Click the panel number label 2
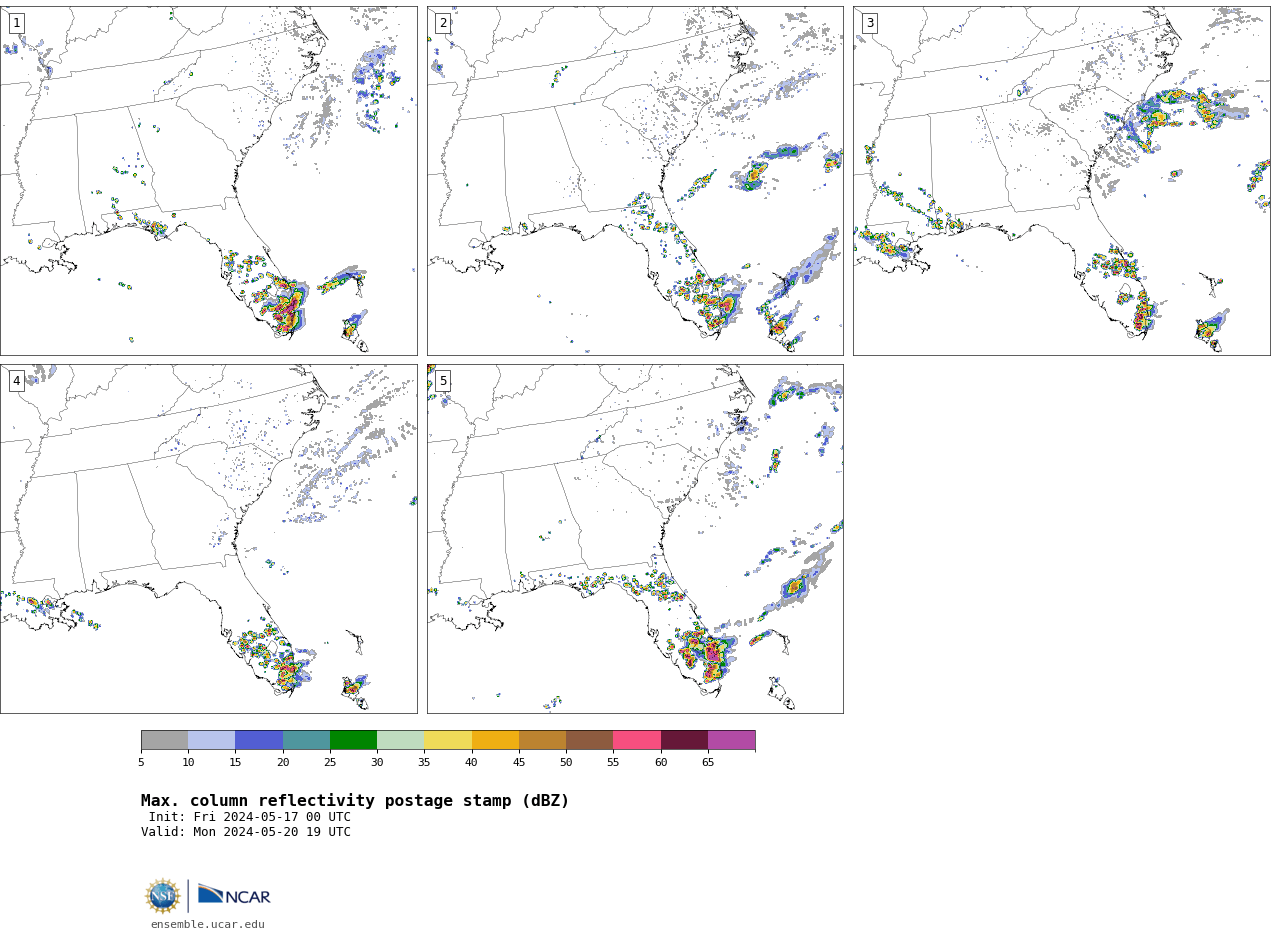Image resolution: width=1280 pixels, height=936 pixels. click(x=443, y=23)
